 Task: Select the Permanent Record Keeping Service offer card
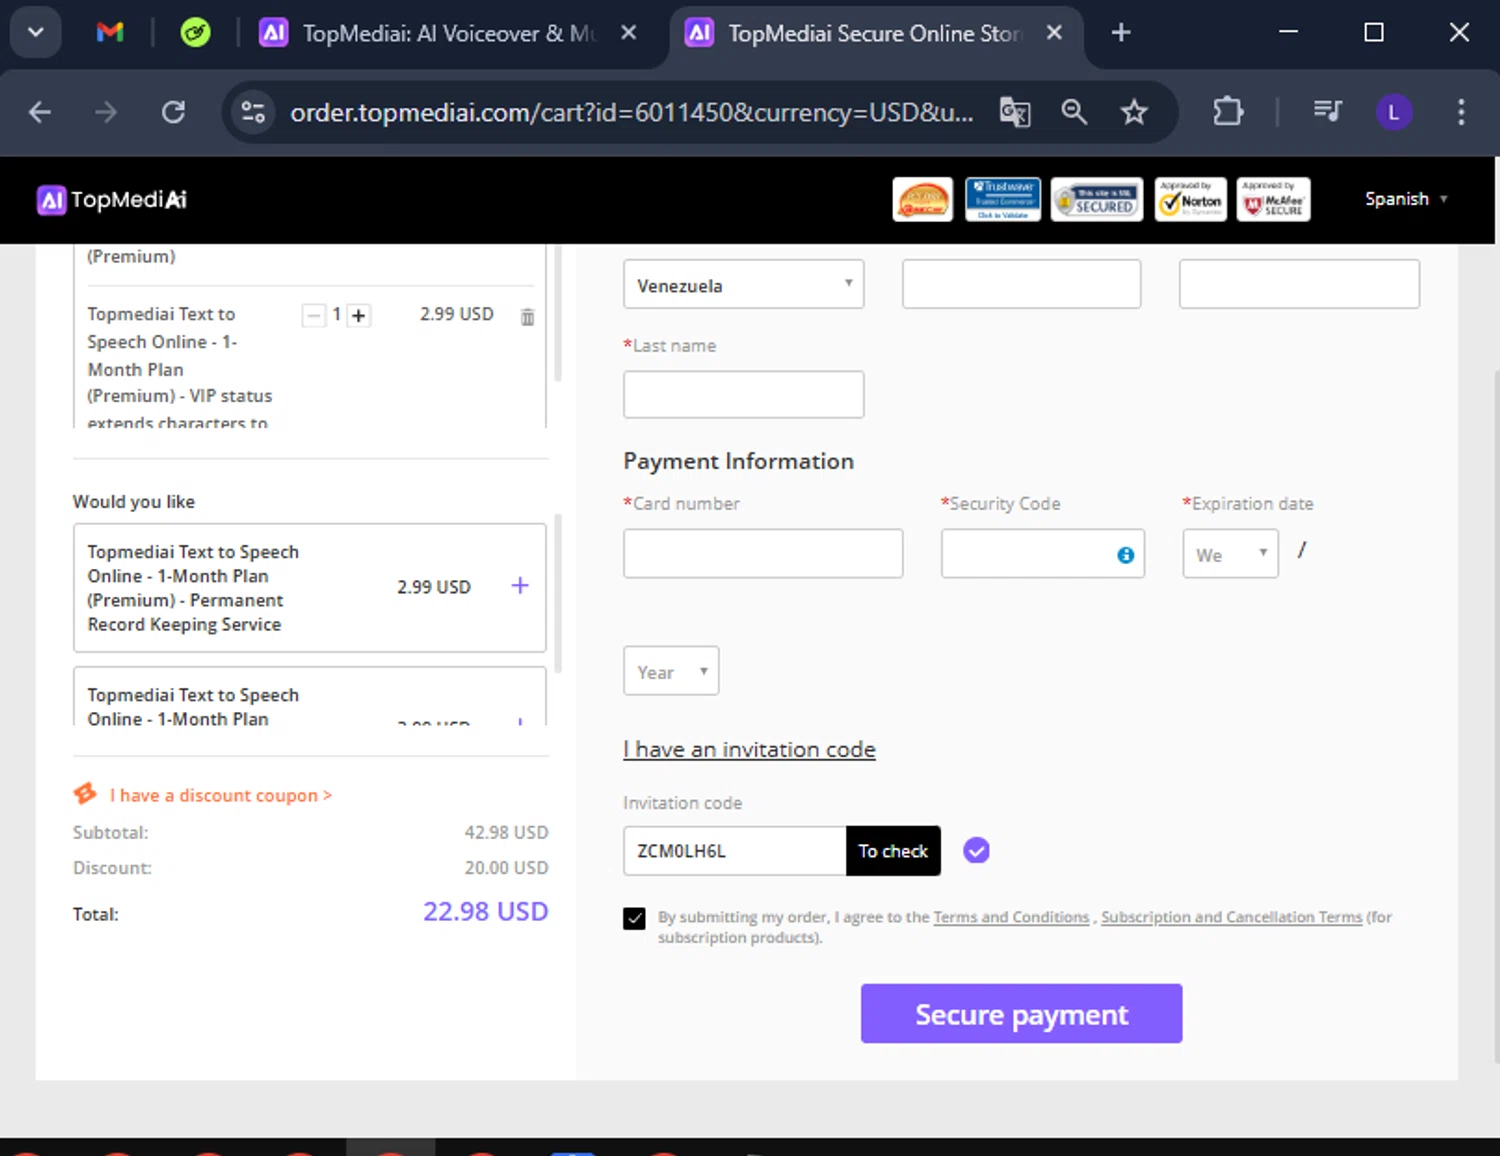[310, 588]
